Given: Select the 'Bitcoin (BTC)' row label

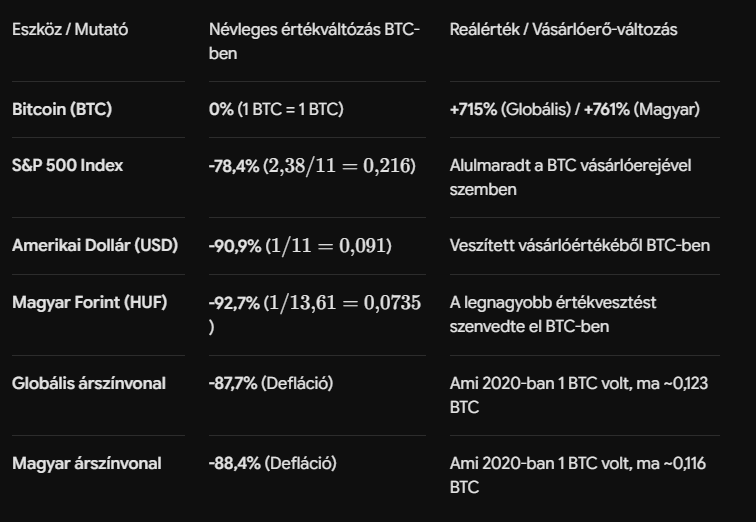Looking at the screenshot, I should coord(62,109).
